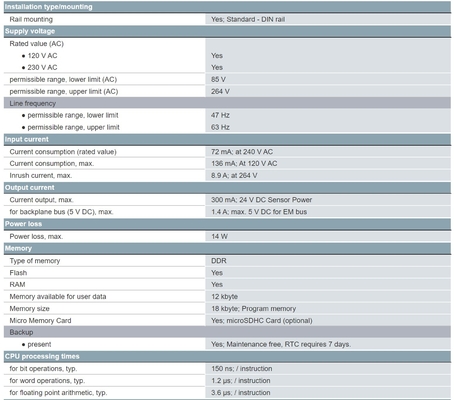Click the '14 W' value
The image size is (454, 400).
[219, 236]
